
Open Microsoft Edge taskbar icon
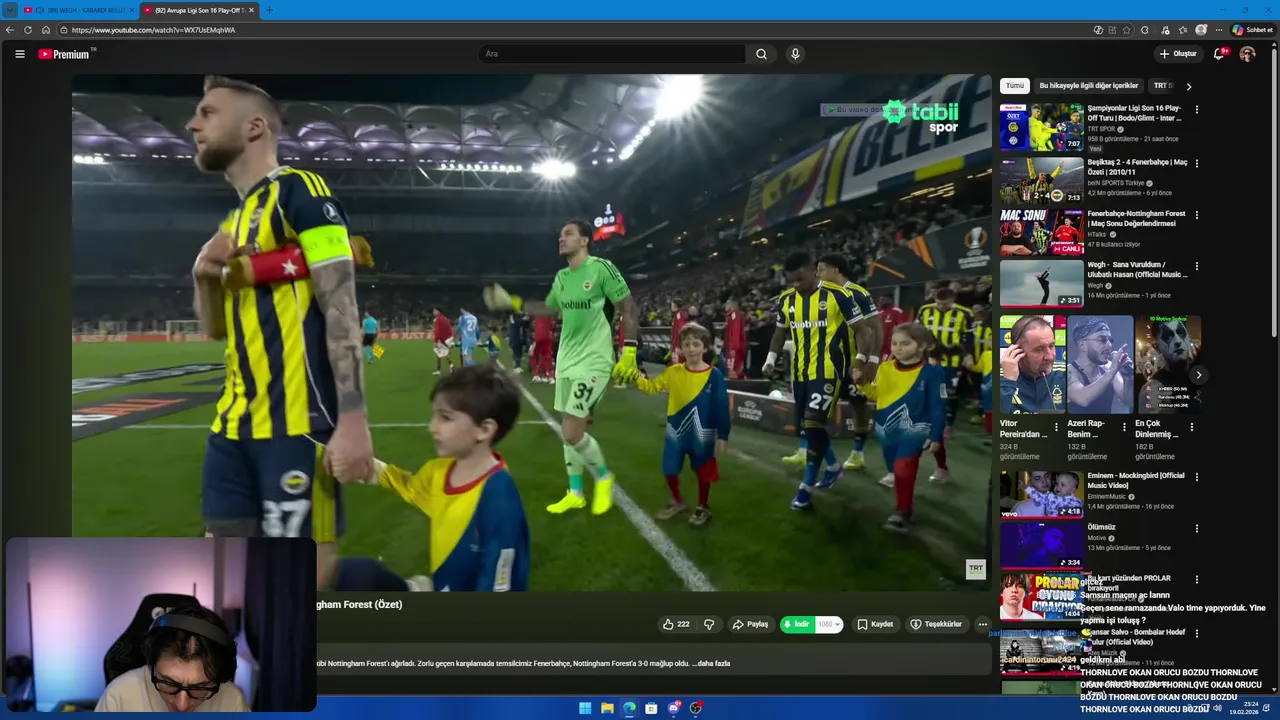(629, 708)
